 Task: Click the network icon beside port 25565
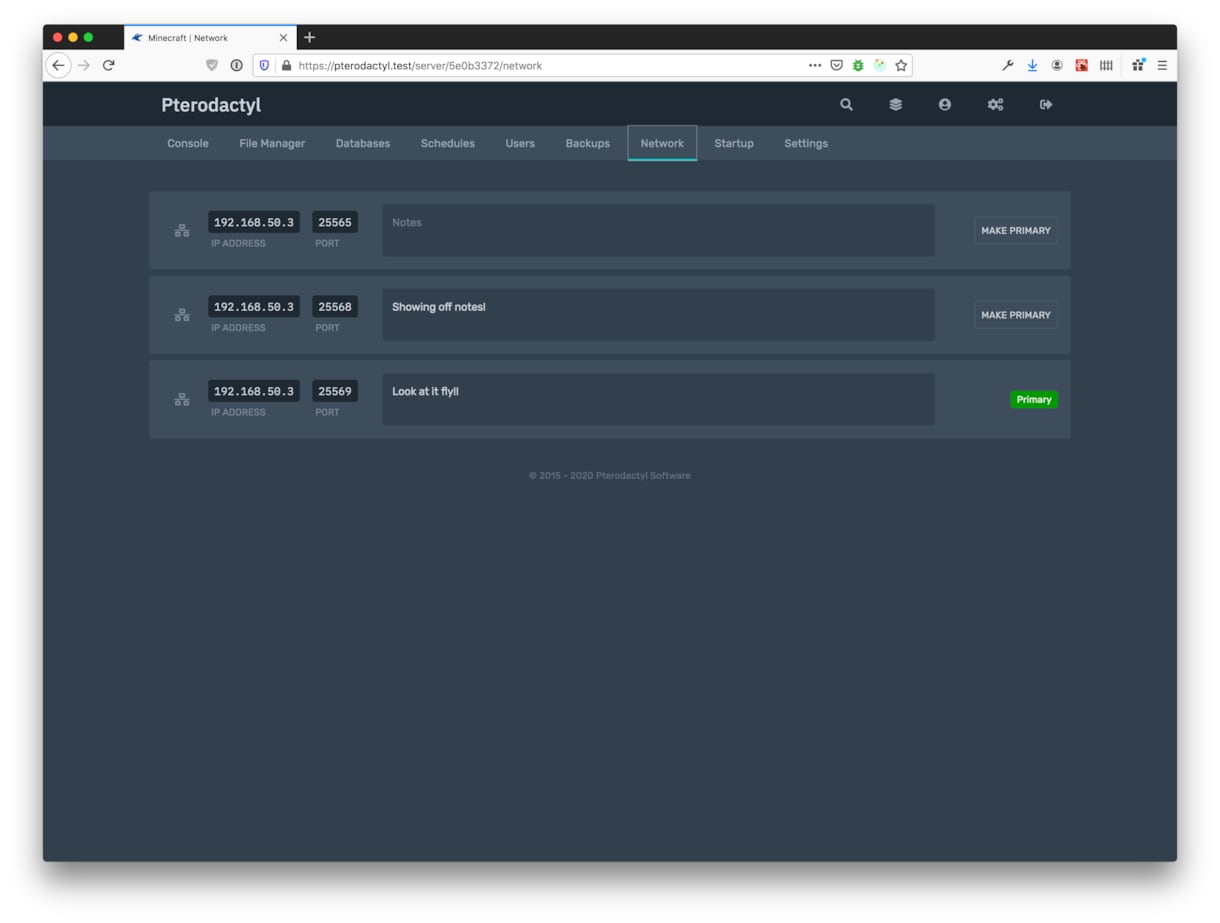click(x=182, y=231)
